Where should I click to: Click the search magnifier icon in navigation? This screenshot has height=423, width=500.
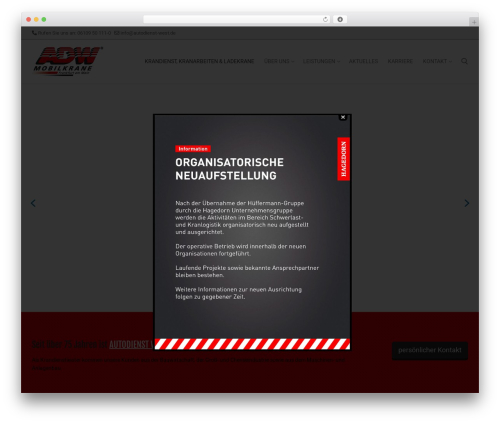point(464,61)
